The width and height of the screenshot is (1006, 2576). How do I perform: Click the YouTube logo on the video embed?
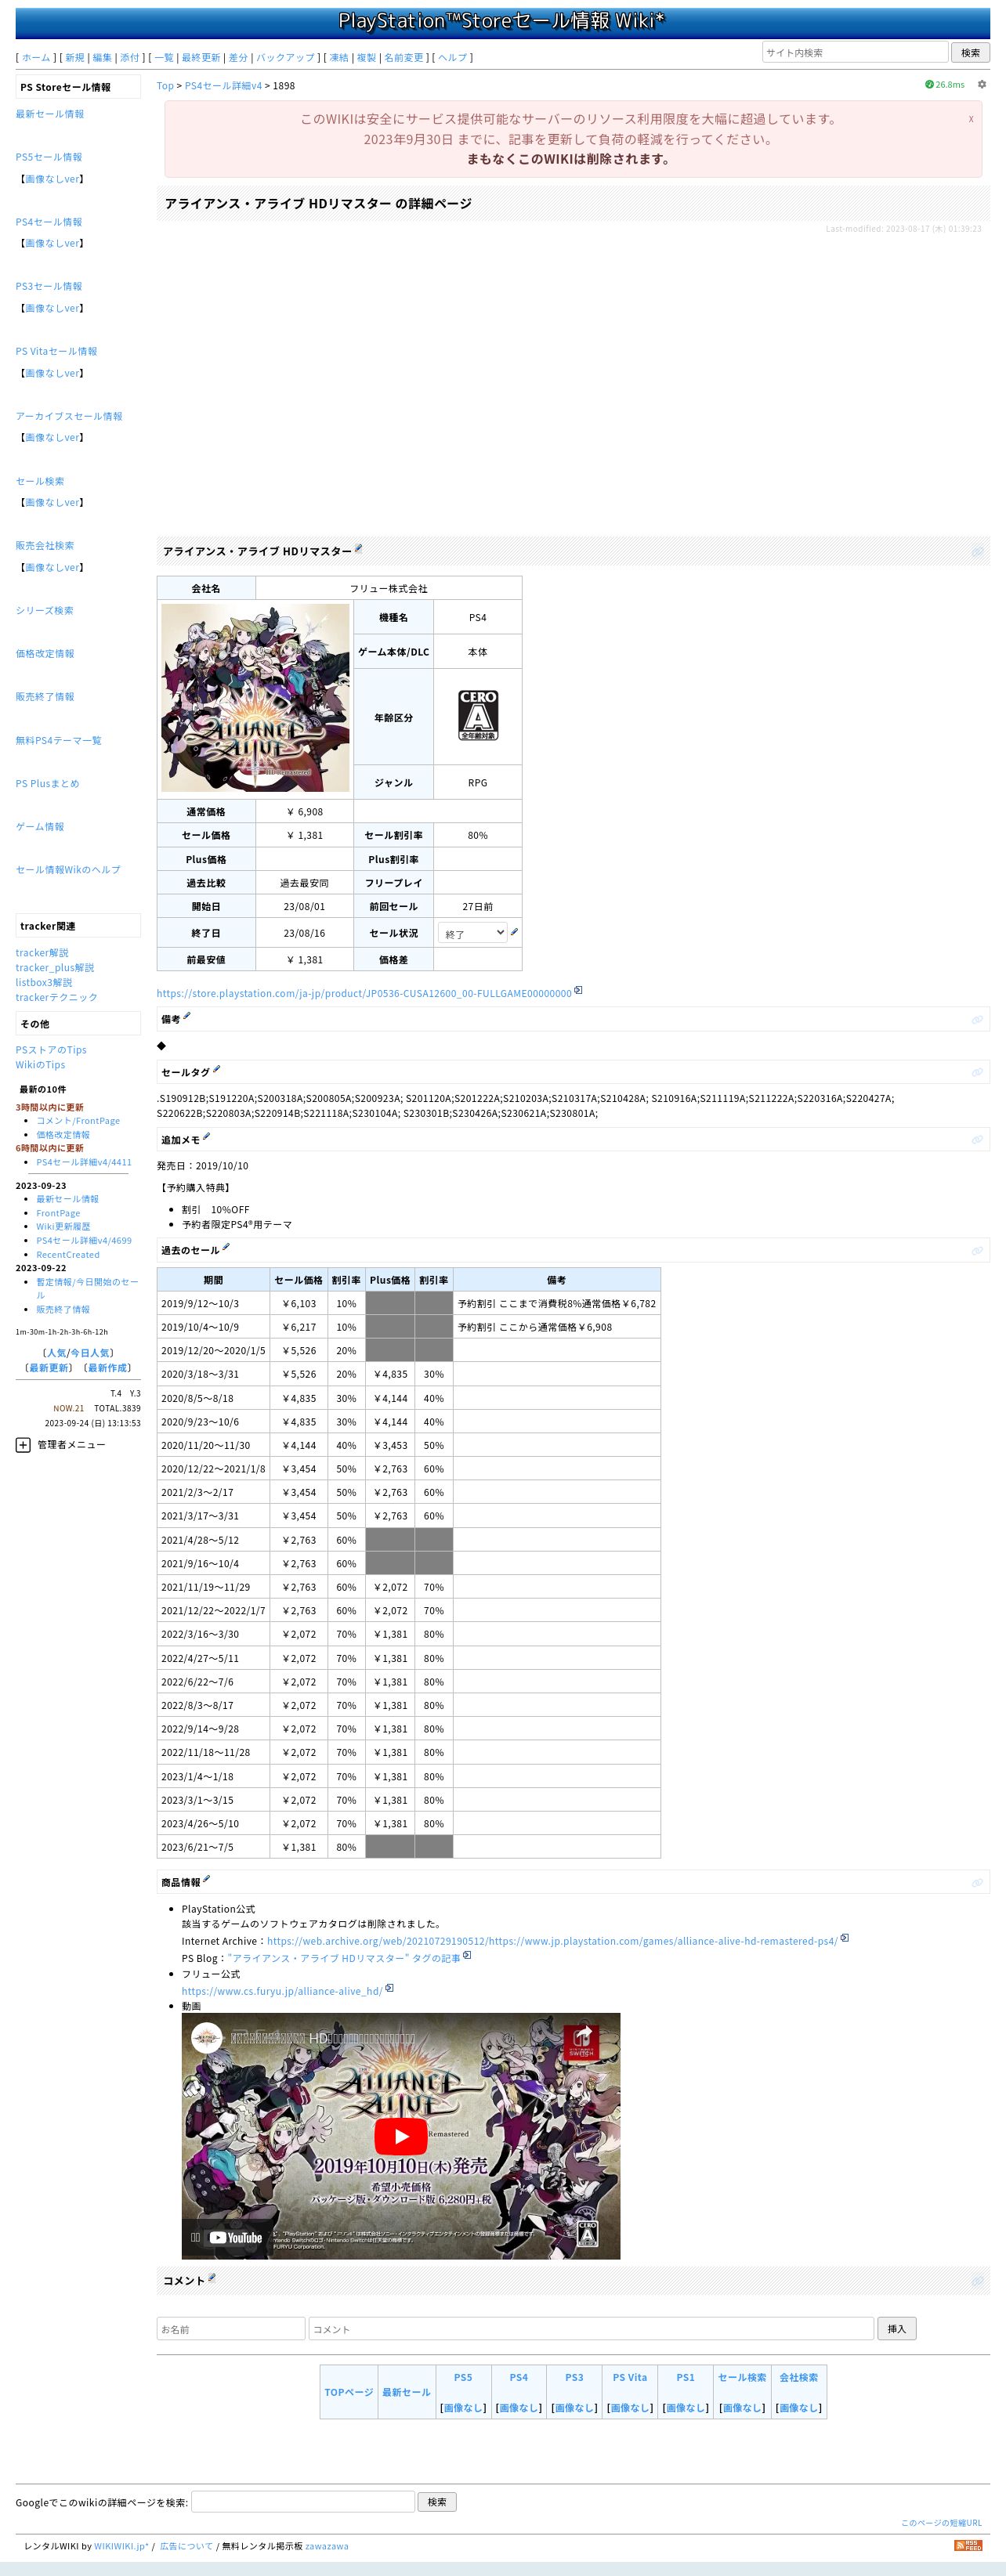tap(236, 2238)
